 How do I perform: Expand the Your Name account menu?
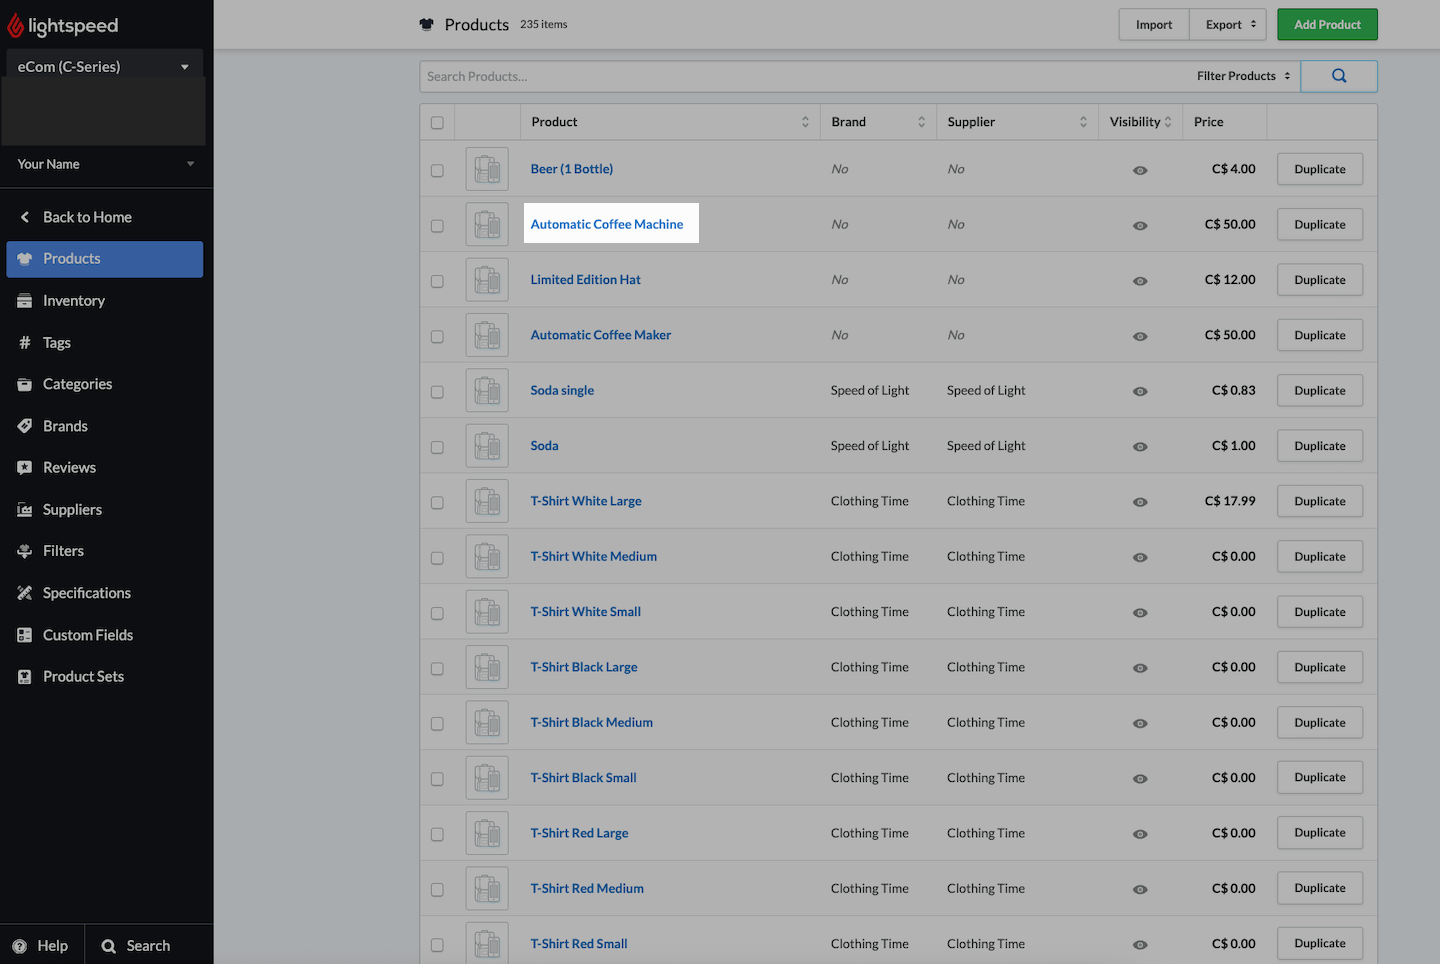pos(105,163)
